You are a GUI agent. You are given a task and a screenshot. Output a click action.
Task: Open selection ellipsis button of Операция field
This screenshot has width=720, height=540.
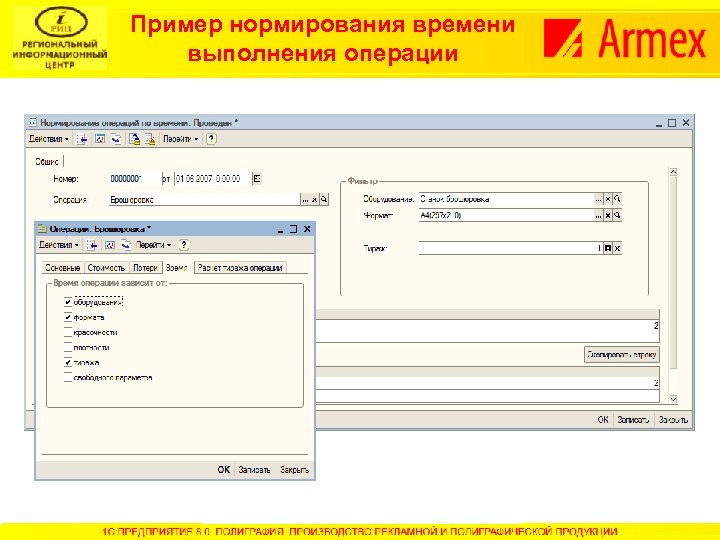tap(305, 200)
